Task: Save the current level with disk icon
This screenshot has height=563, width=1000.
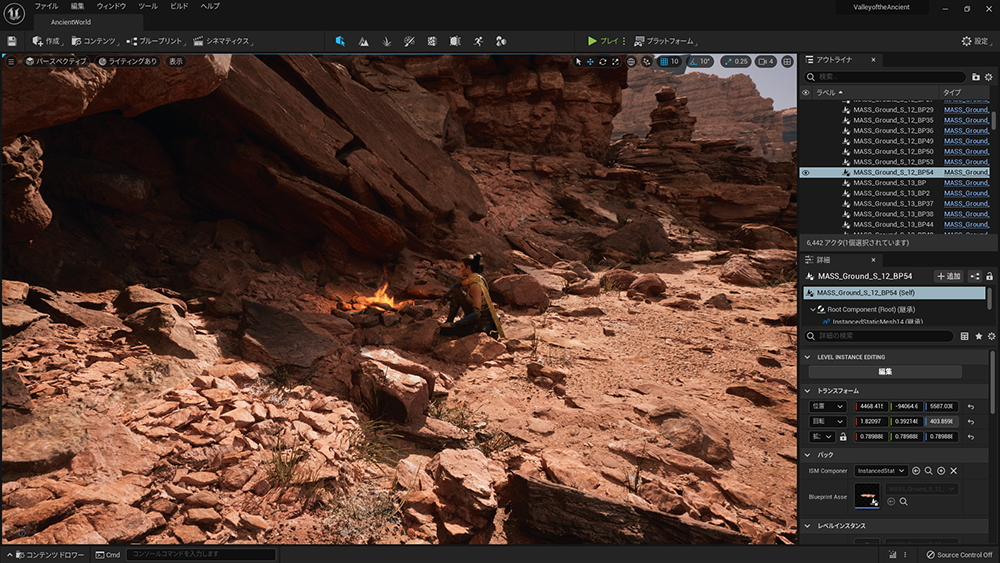Action: point(11,41)
